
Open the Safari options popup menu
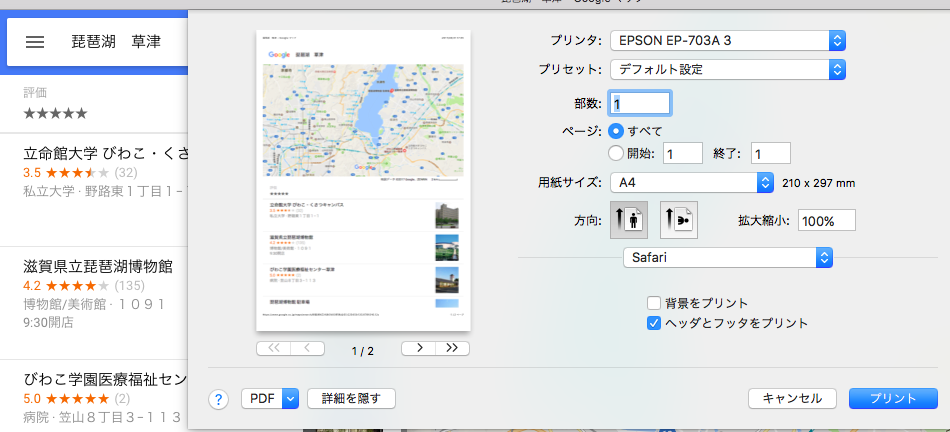coord(727,258)
